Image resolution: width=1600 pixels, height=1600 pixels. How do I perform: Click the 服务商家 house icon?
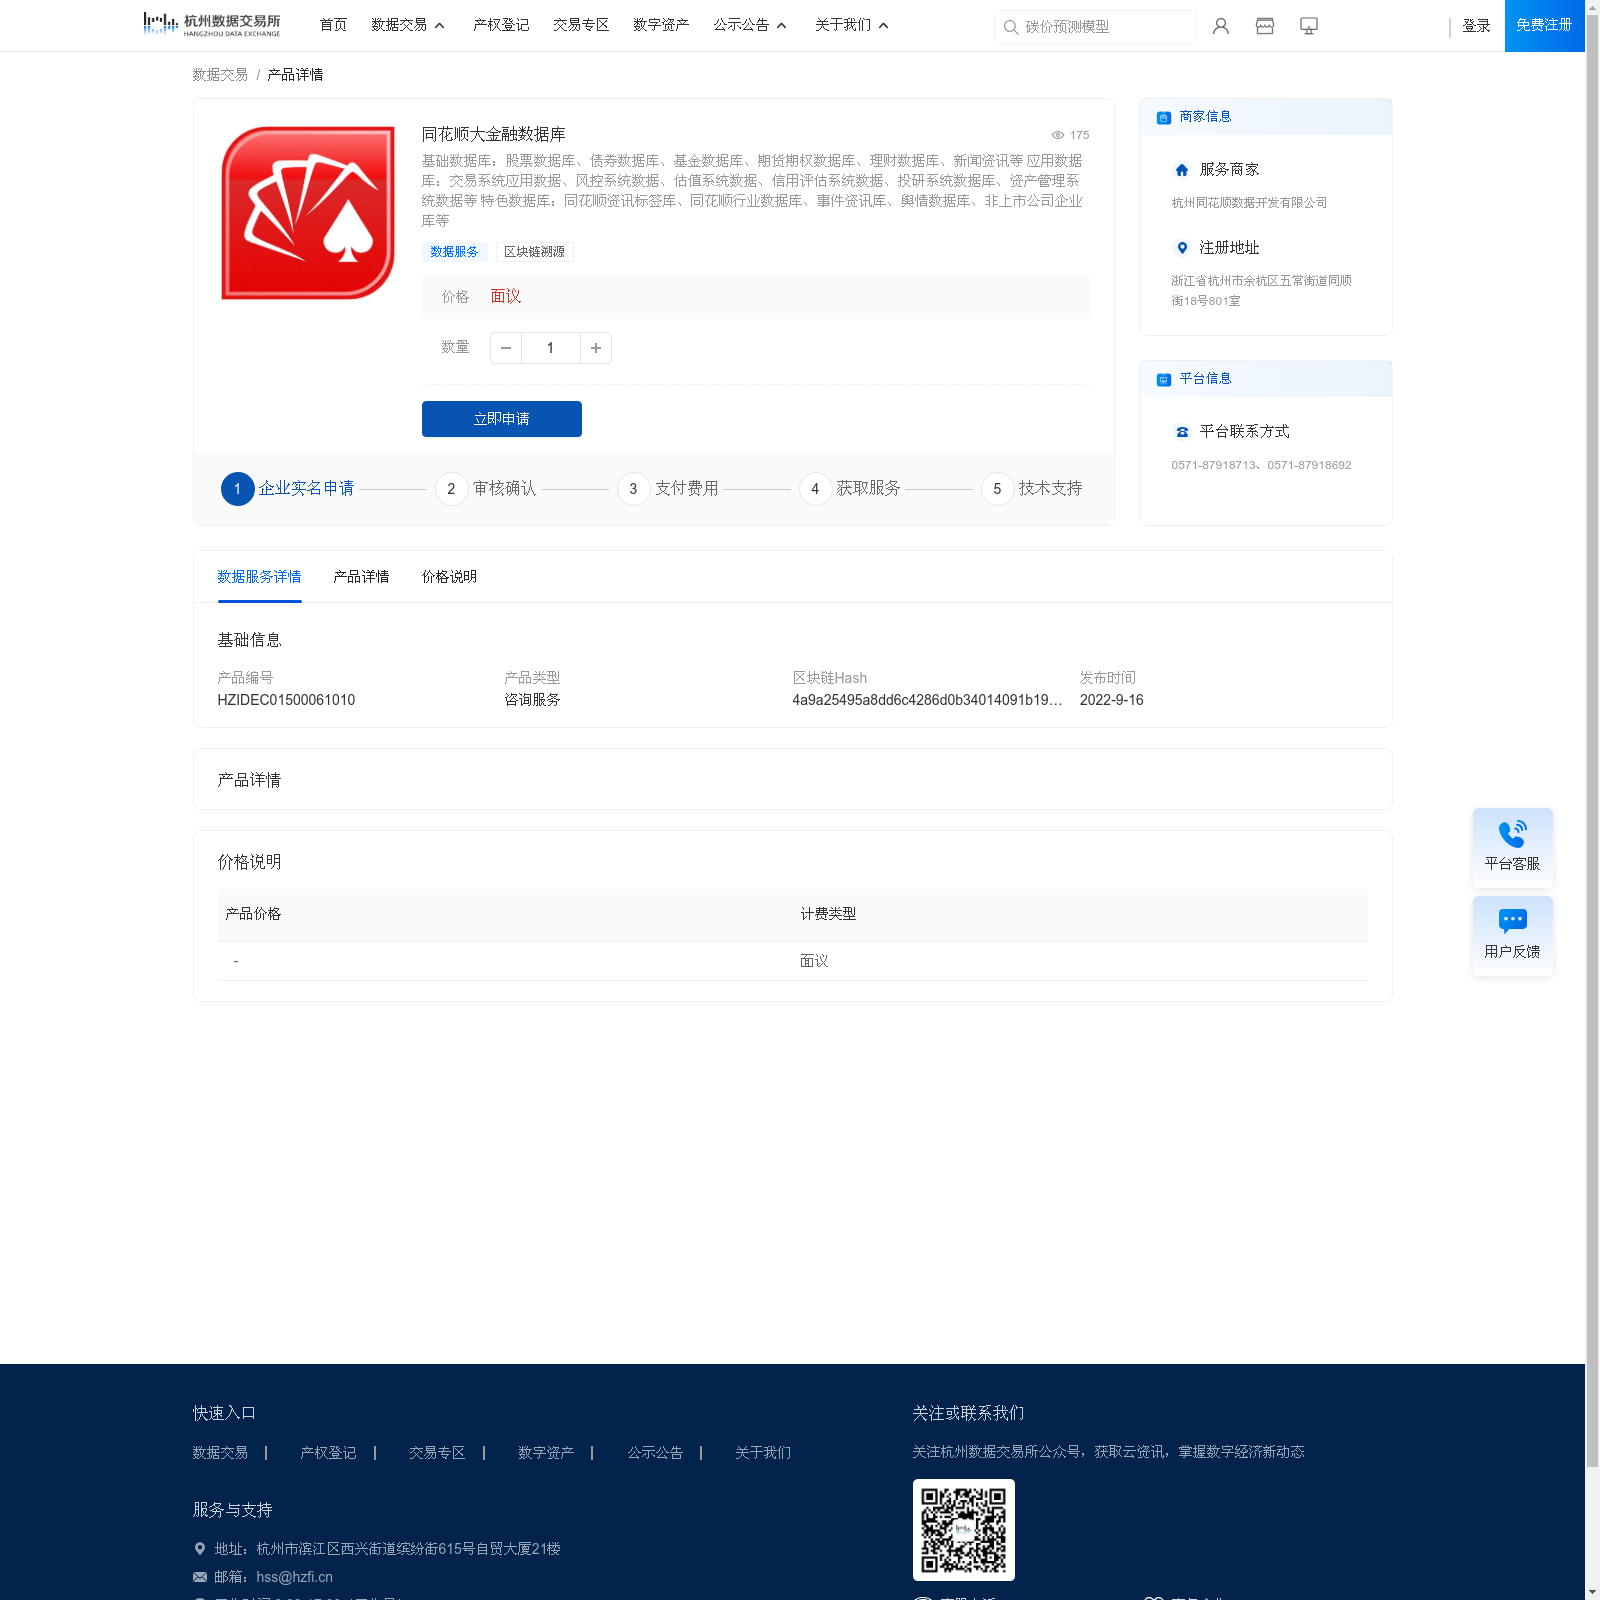point(1182,170)
